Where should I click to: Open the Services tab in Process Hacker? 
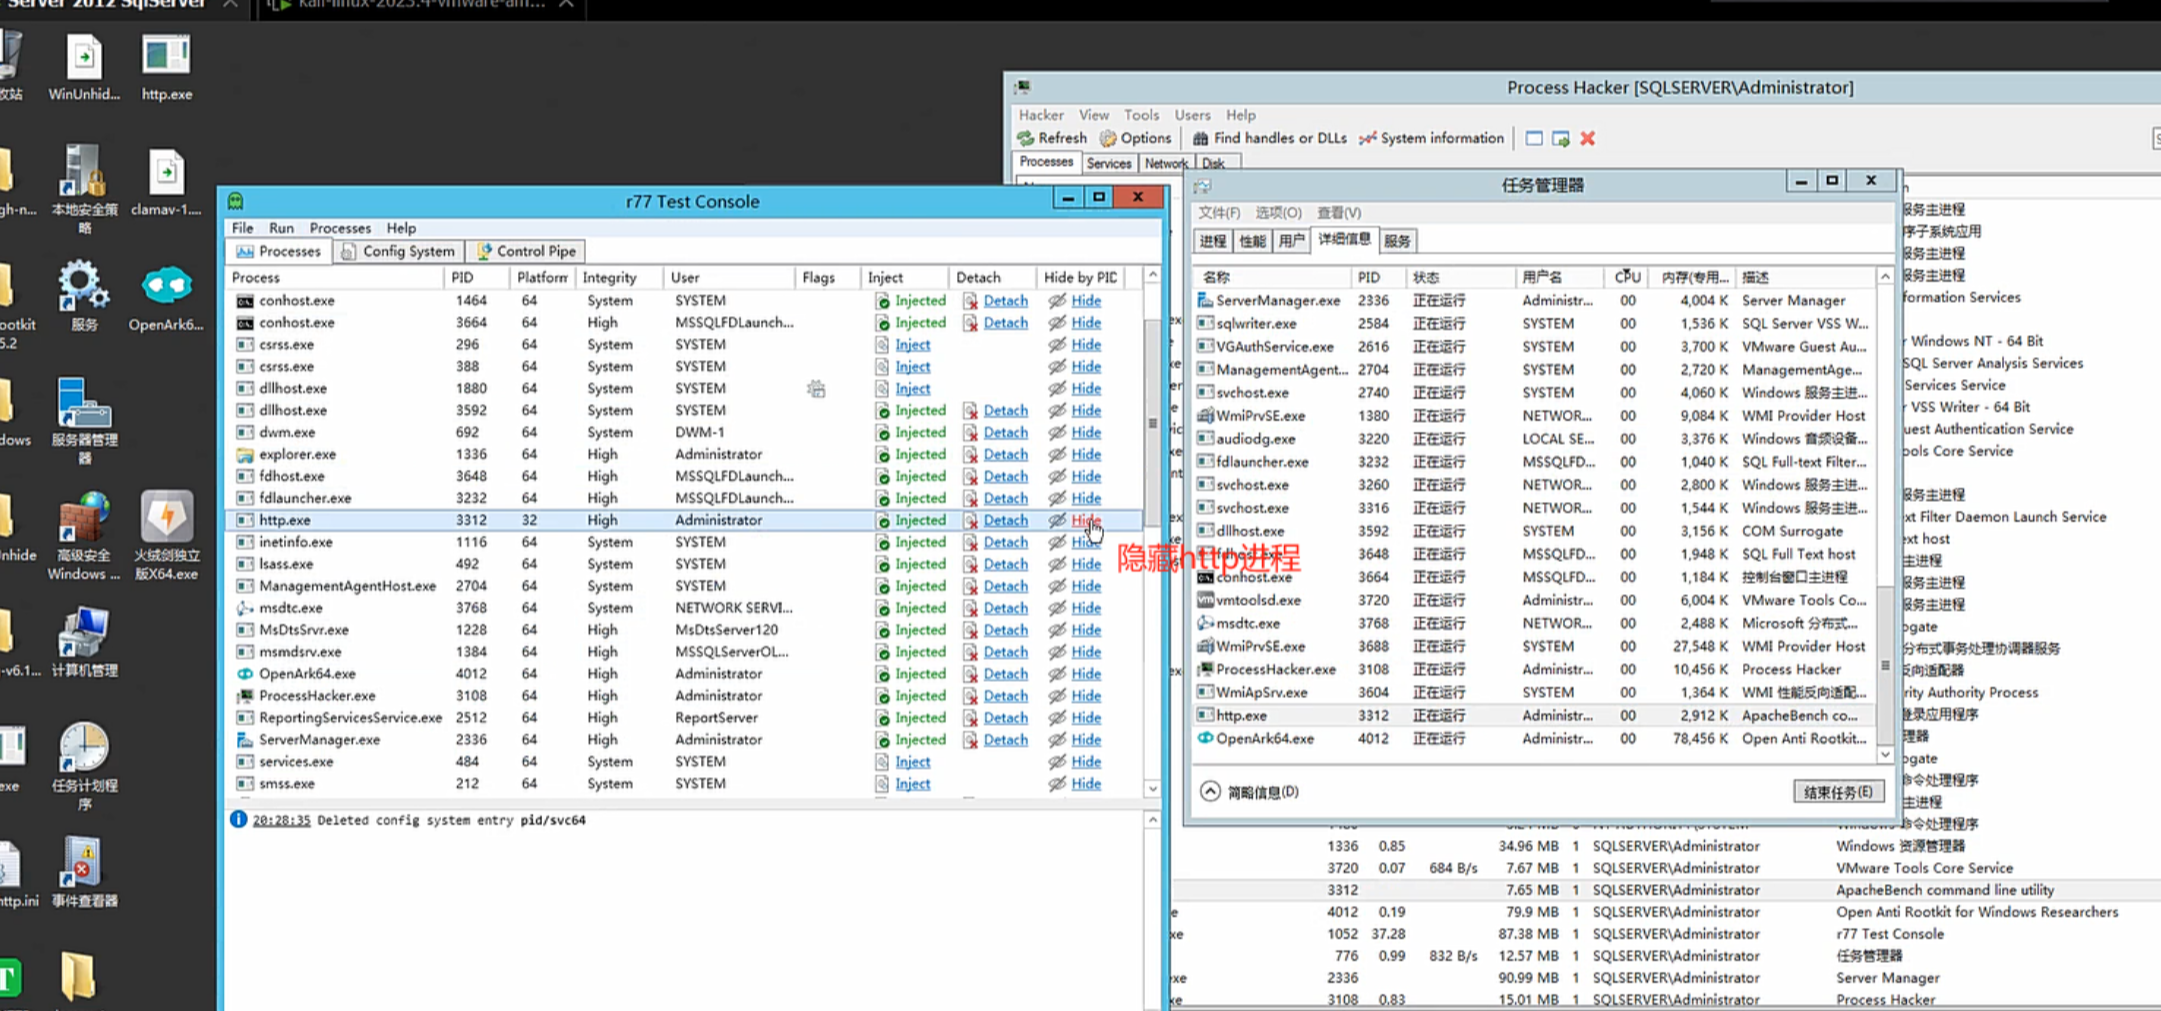[1108, 163]
